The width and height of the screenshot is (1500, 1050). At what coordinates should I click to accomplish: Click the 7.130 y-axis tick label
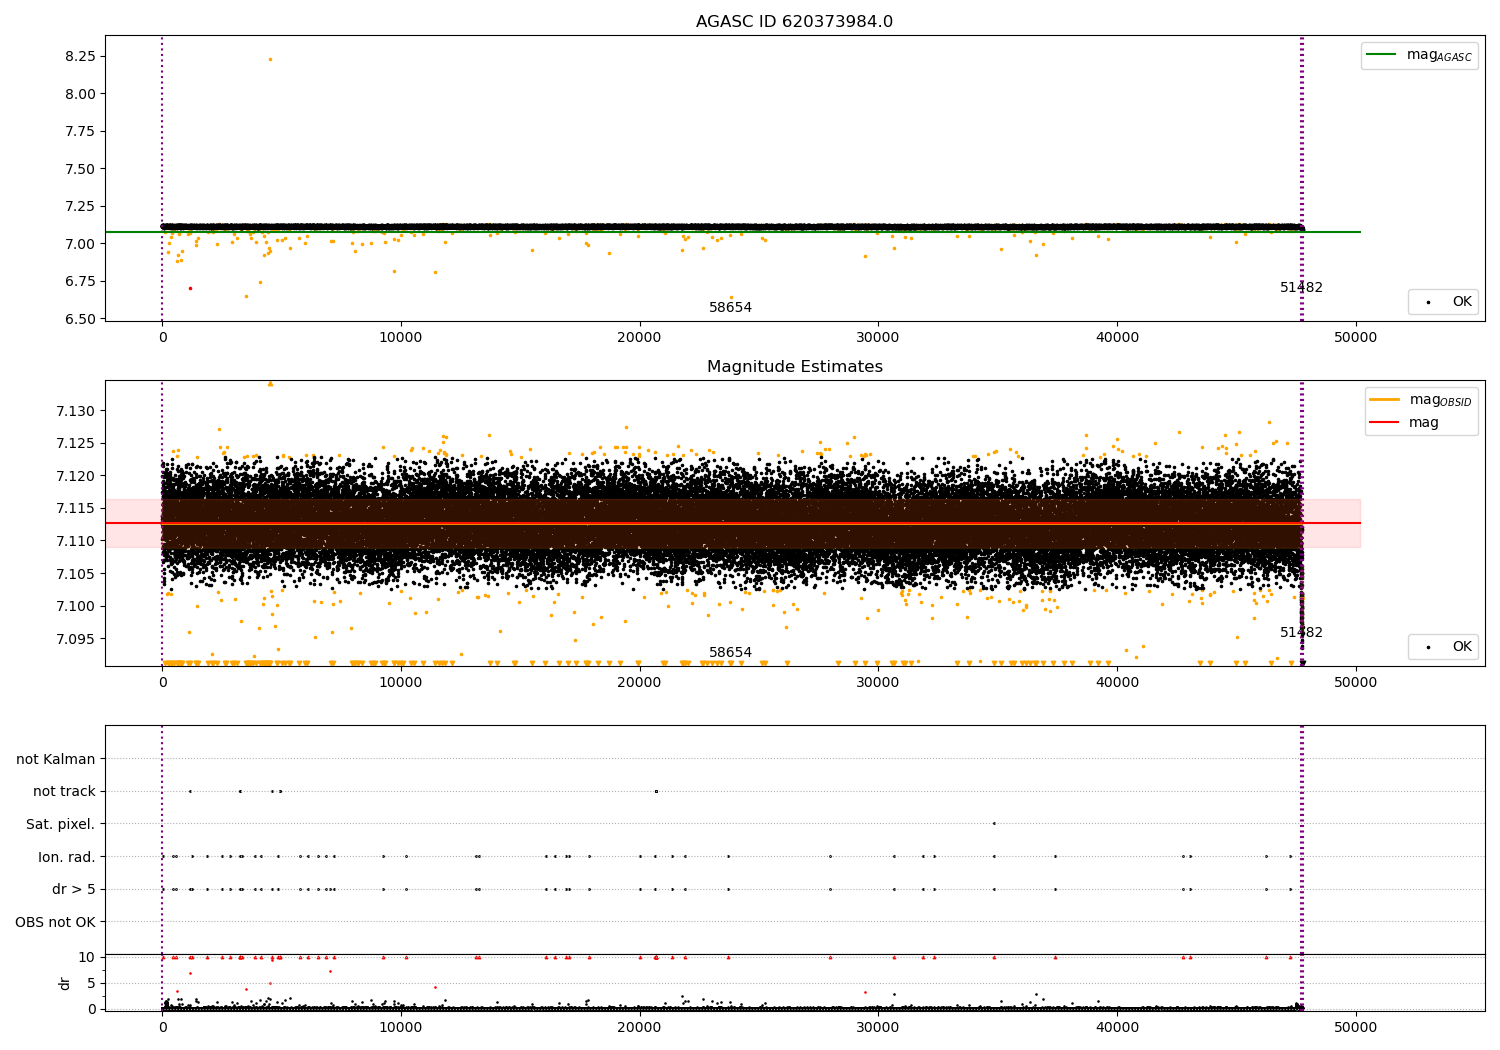pyautogui.click(x=75, y=411)
